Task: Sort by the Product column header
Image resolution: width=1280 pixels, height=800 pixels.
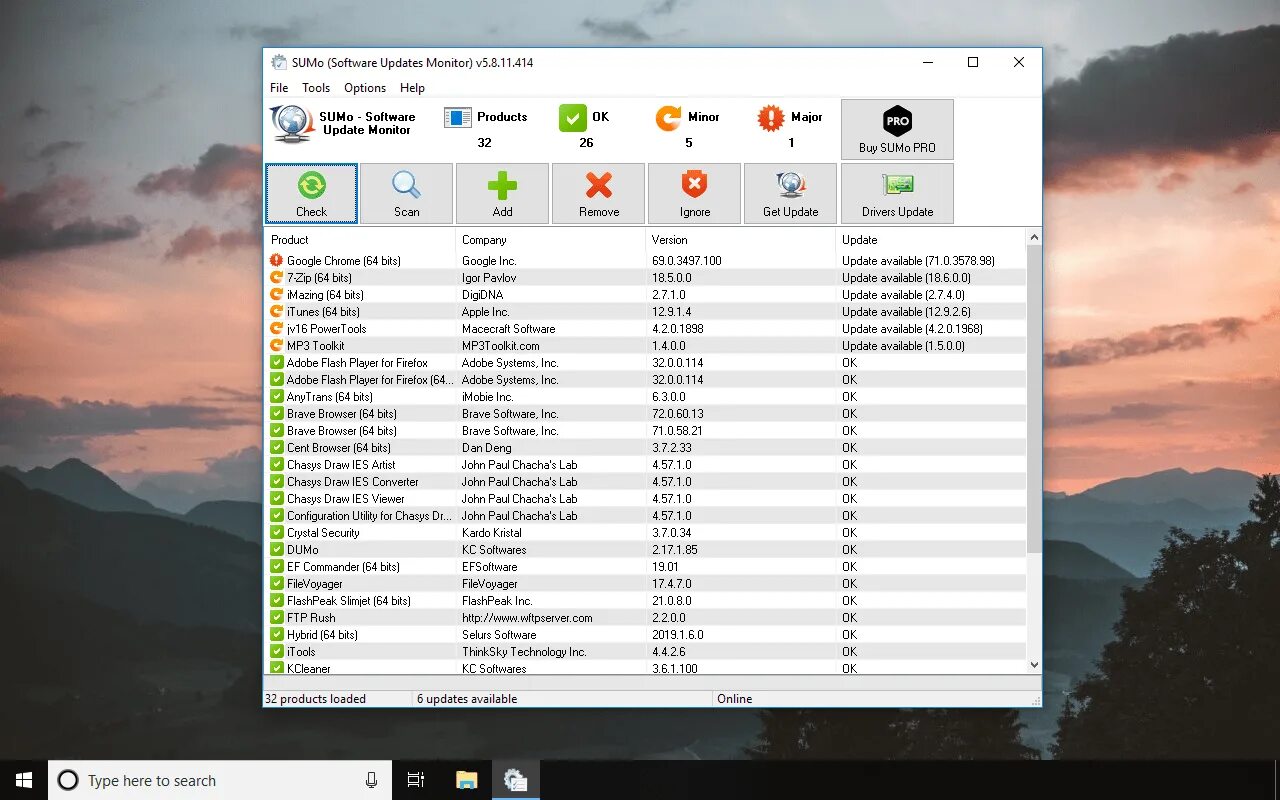Action: (x=360, y=240)
